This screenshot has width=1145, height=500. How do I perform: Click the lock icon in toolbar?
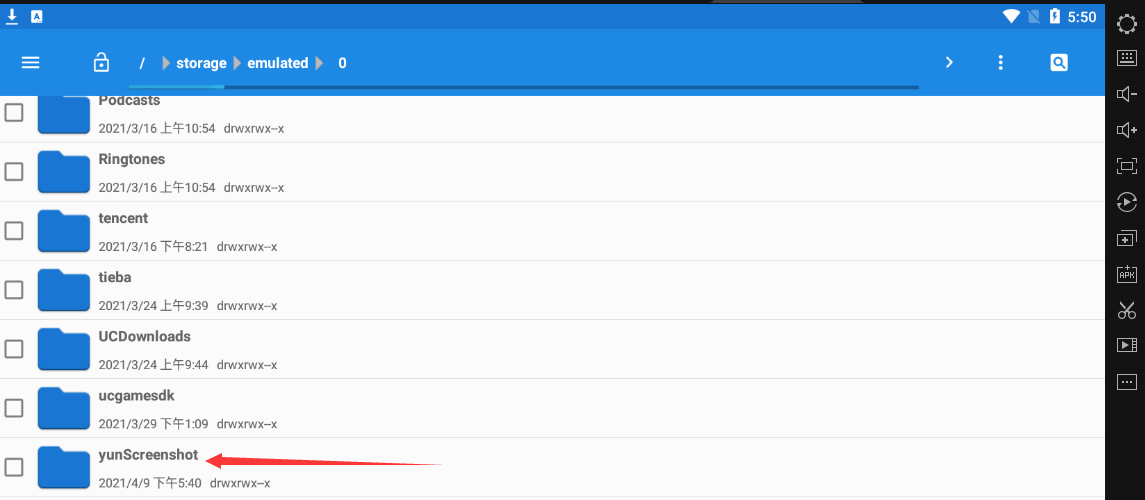101,62
